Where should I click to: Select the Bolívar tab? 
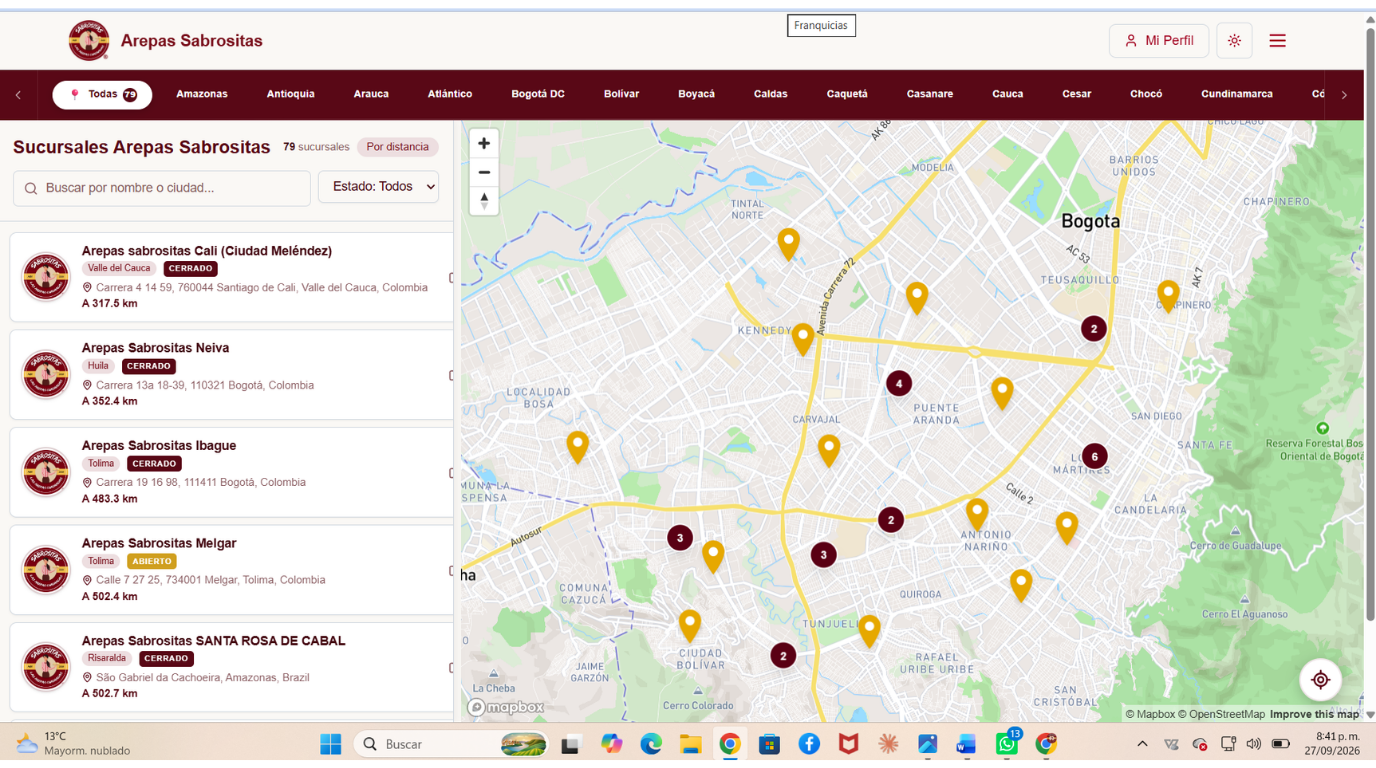[x=621, y=95]
